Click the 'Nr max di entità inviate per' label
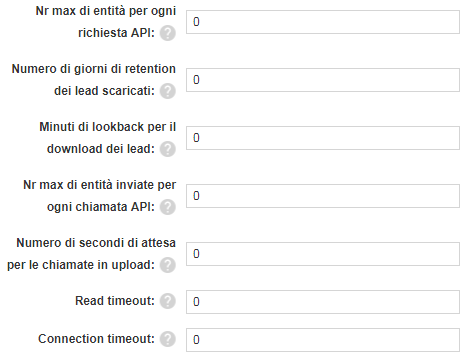Viewport: 468px width, 361px height. 99,185
